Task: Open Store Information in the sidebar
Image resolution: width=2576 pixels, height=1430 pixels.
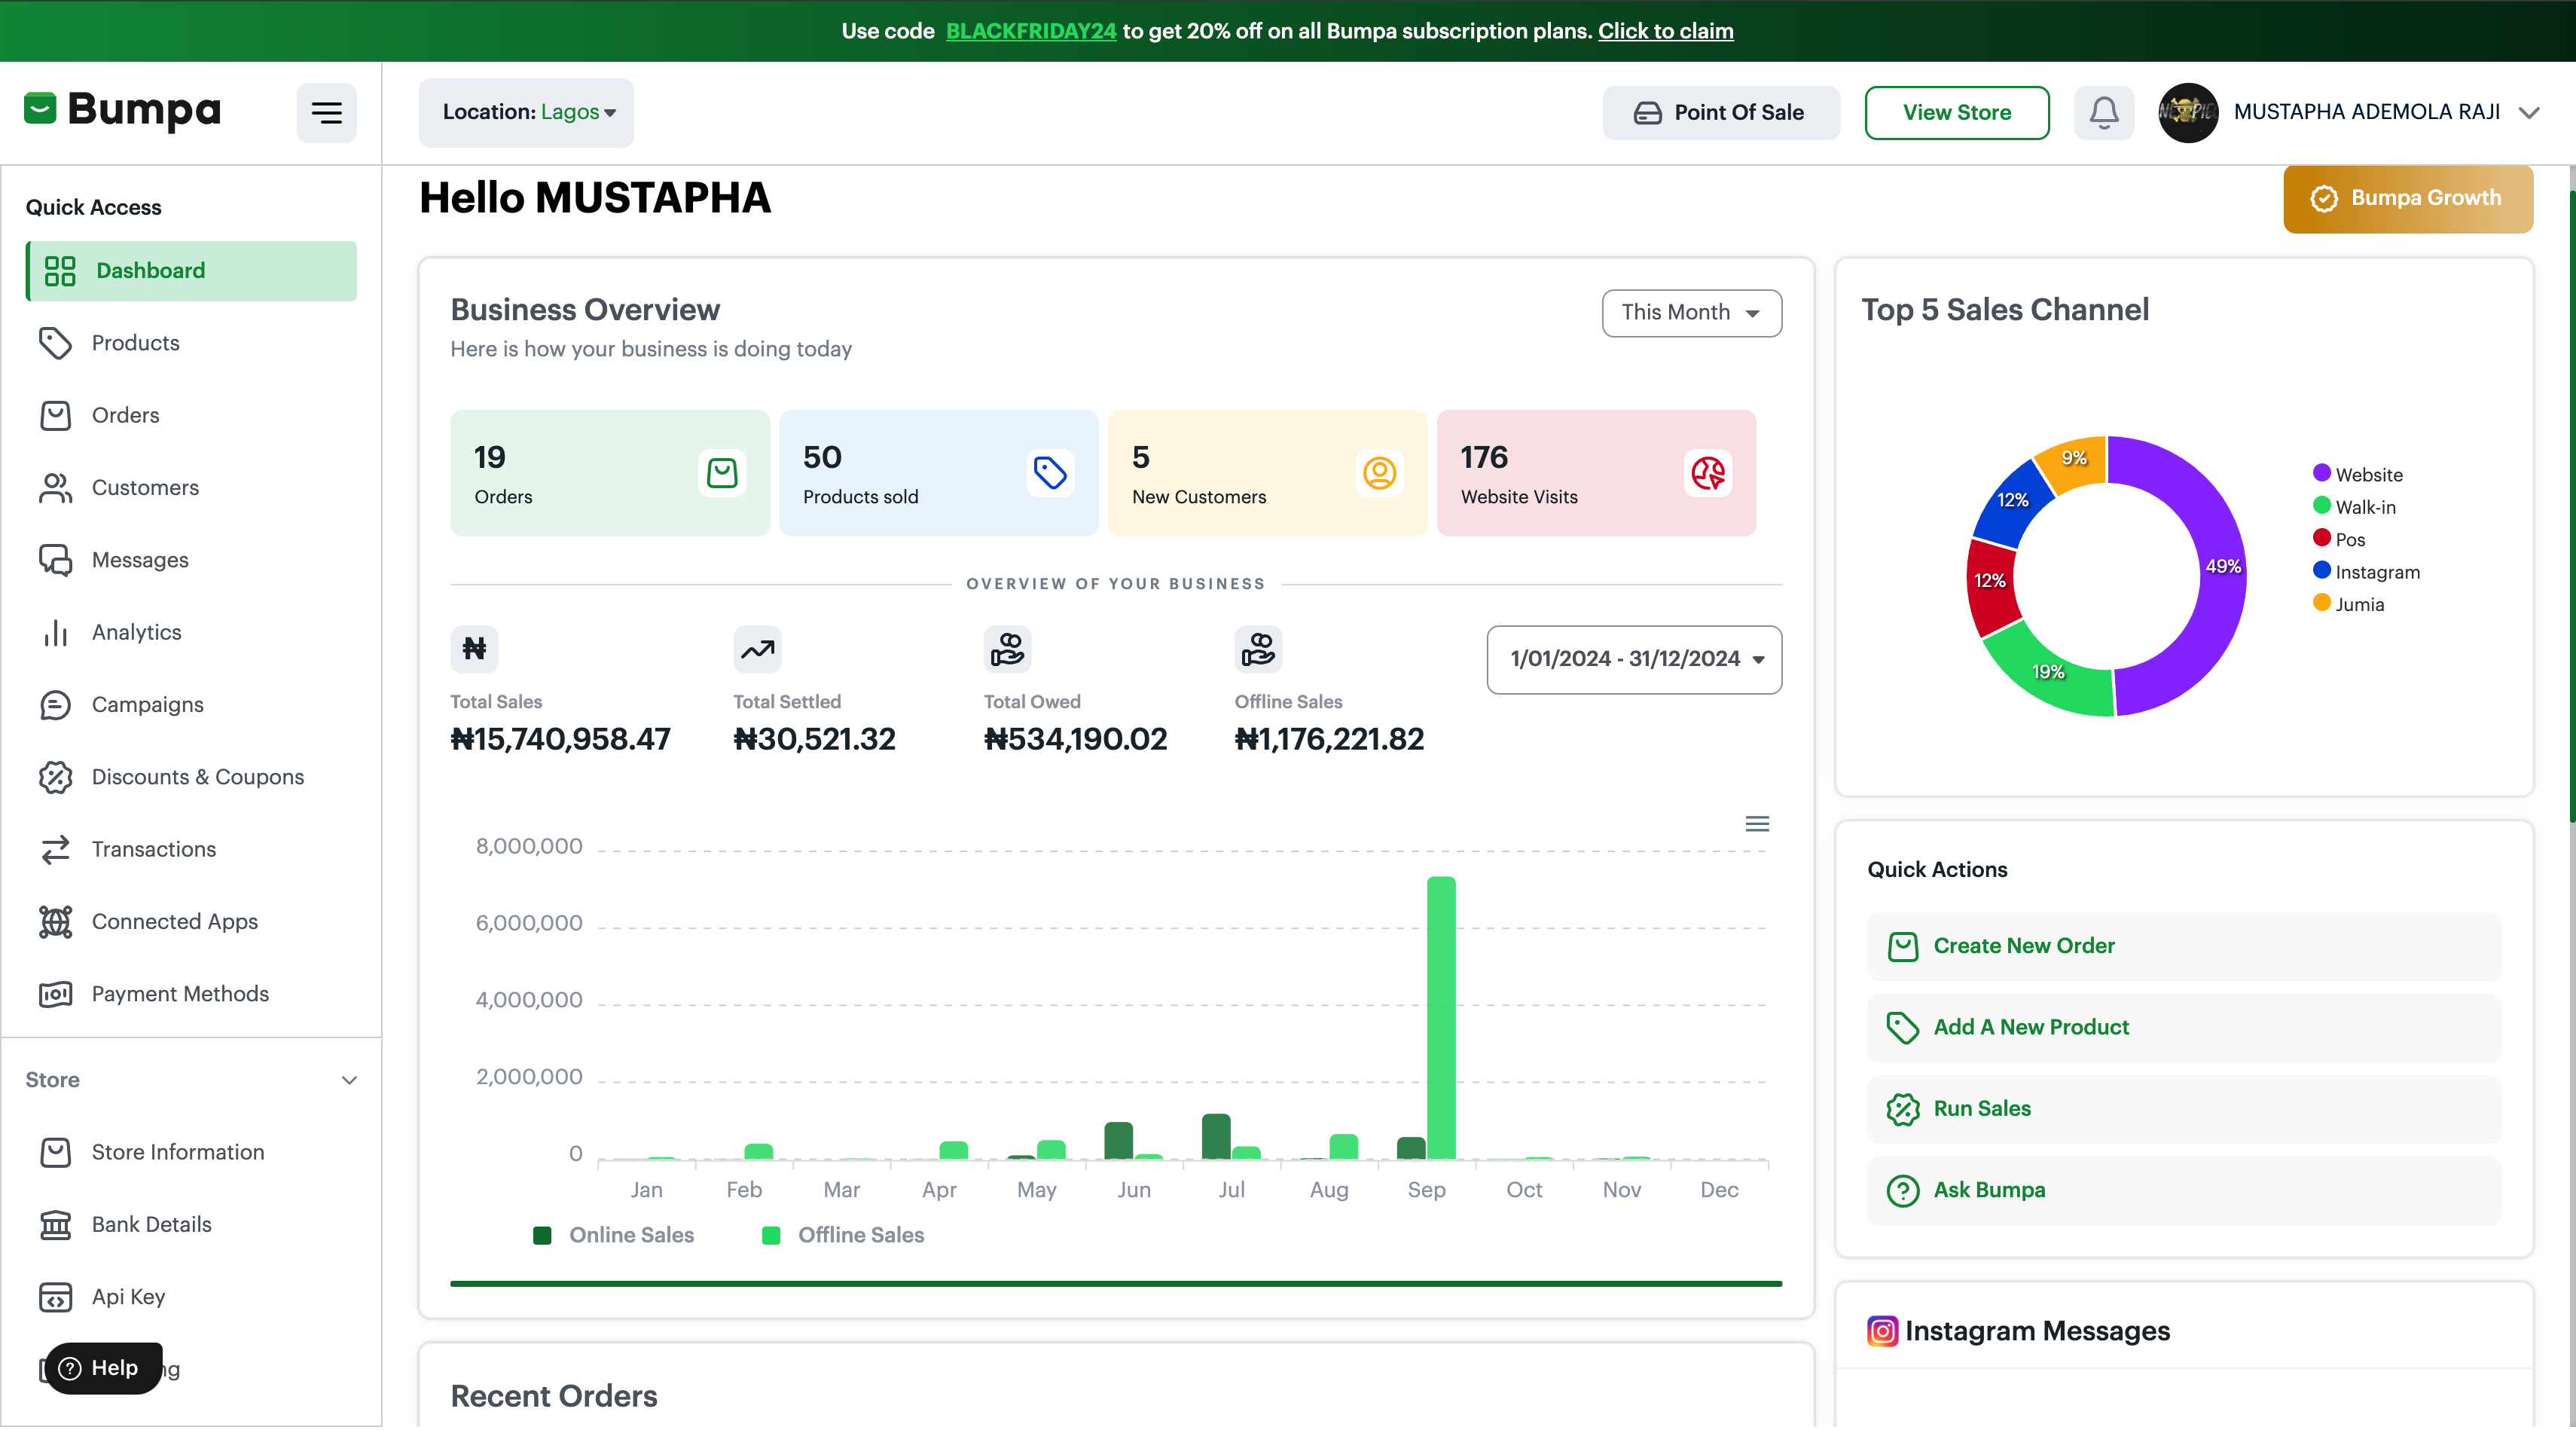Action: tap(191, 1152)
